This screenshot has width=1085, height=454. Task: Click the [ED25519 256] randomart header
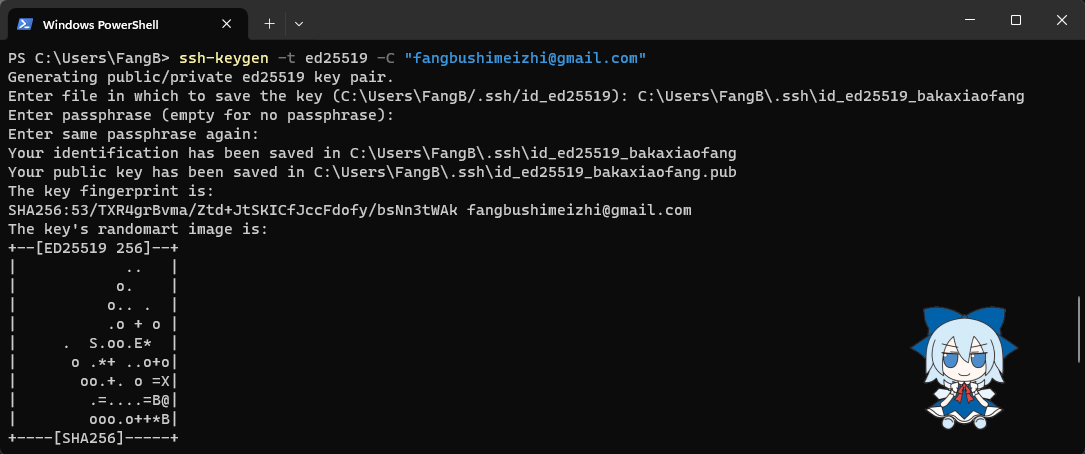pos(92,248)
